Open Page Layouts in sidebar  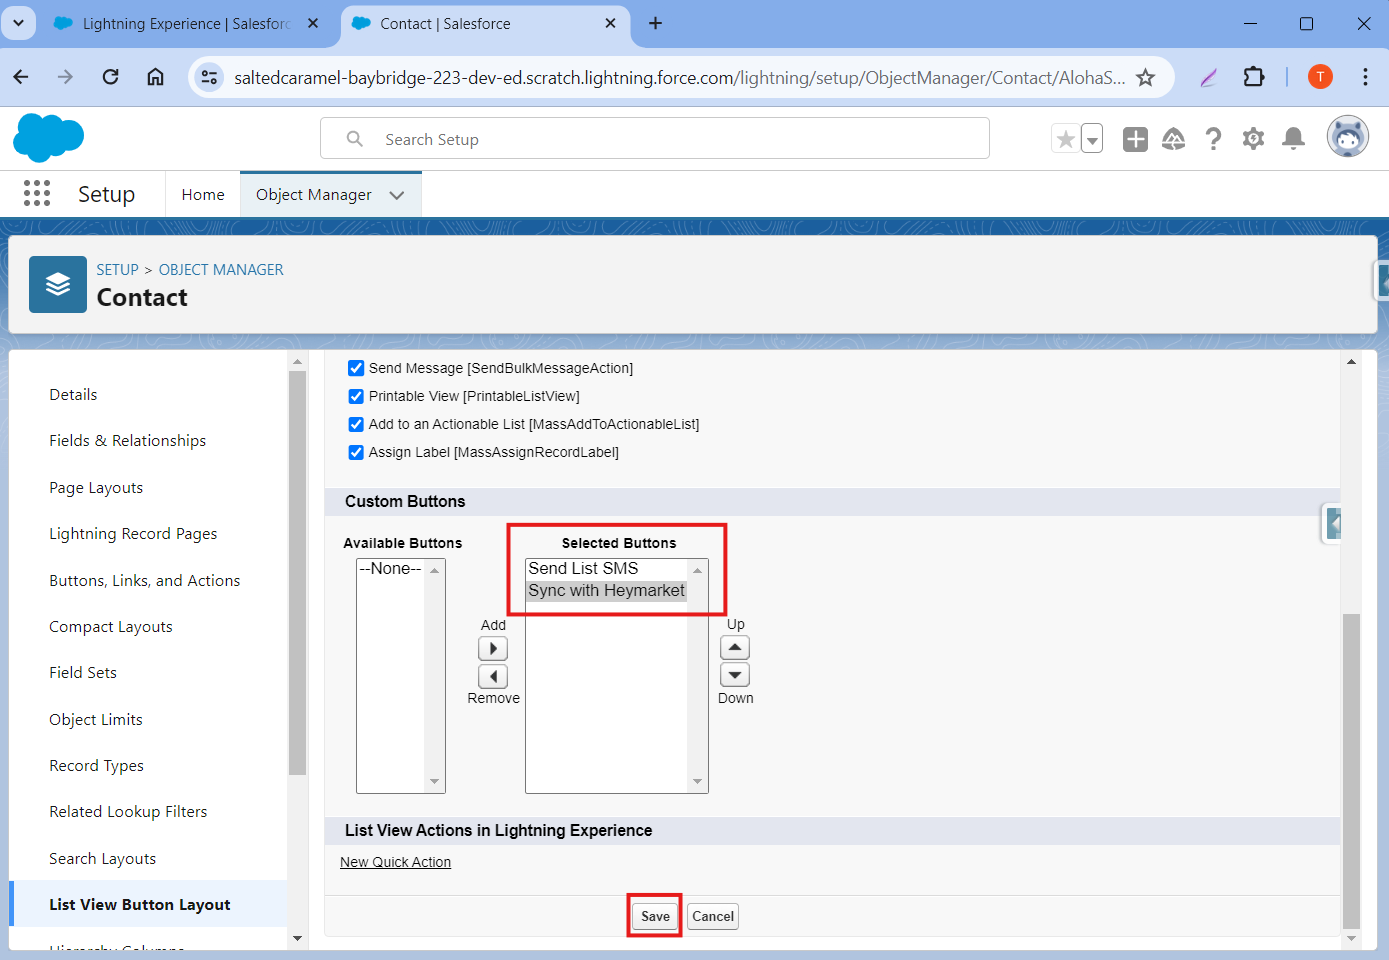pos(96,487)
